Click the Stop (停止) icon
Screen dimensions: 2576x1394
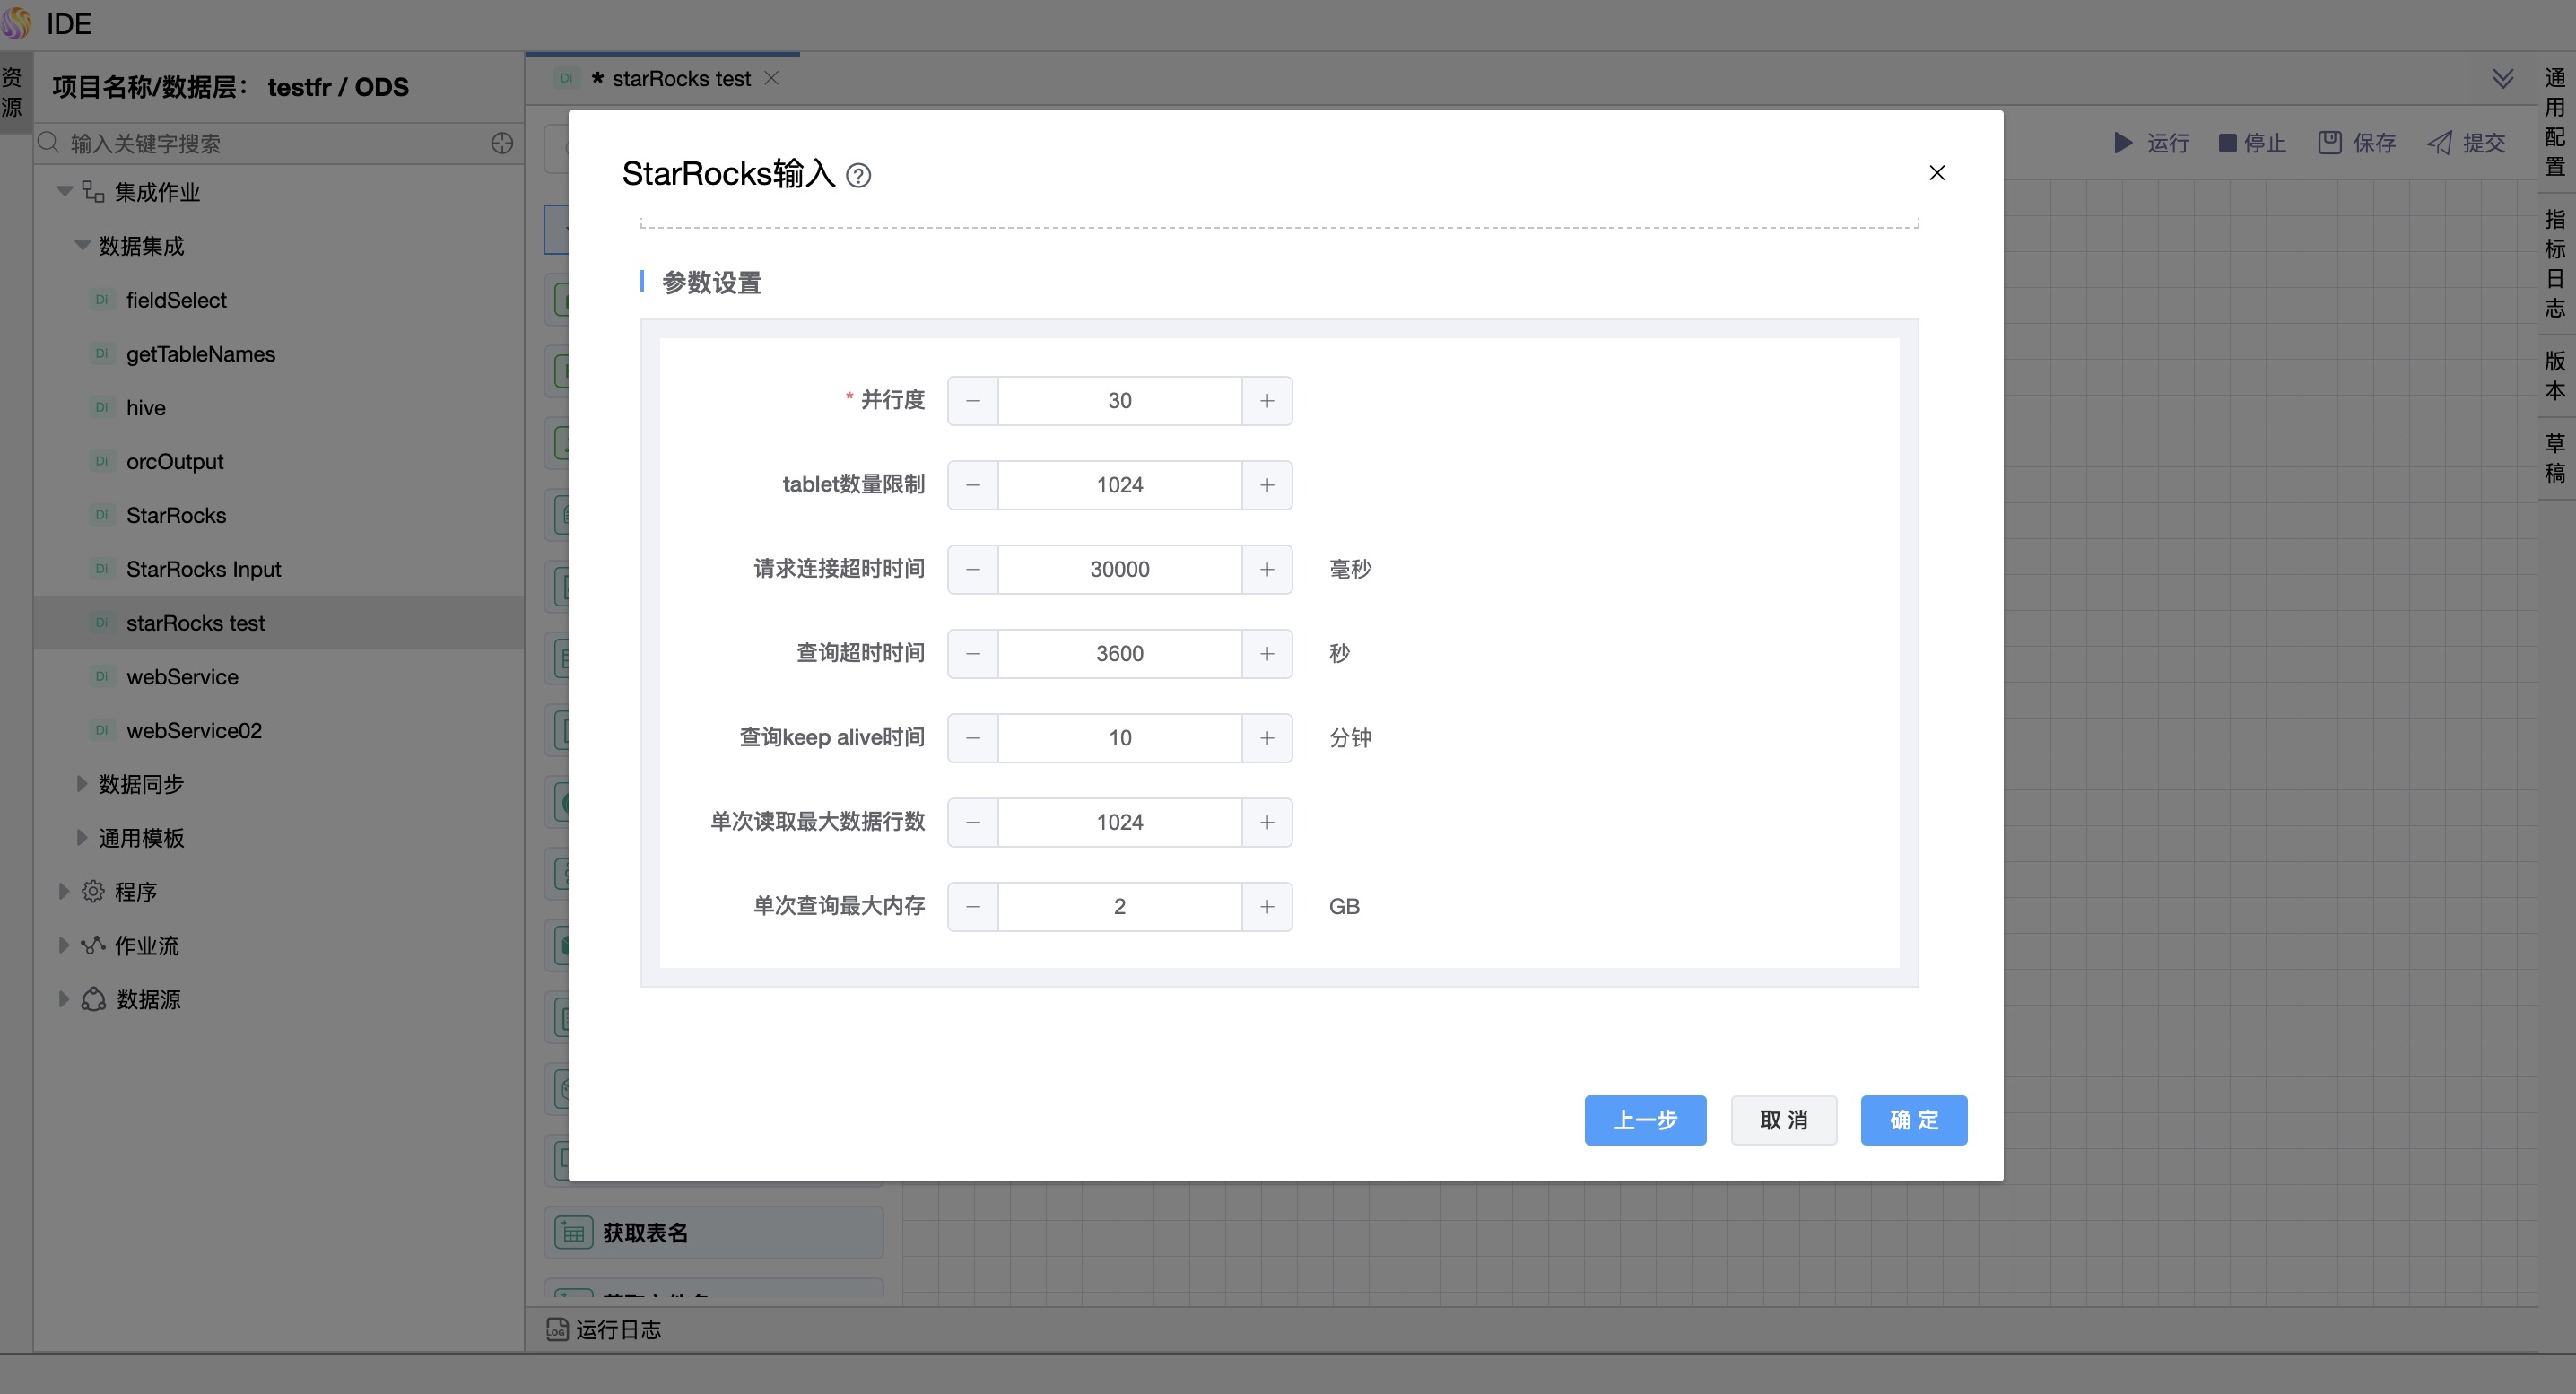[x=2227, y=143]
